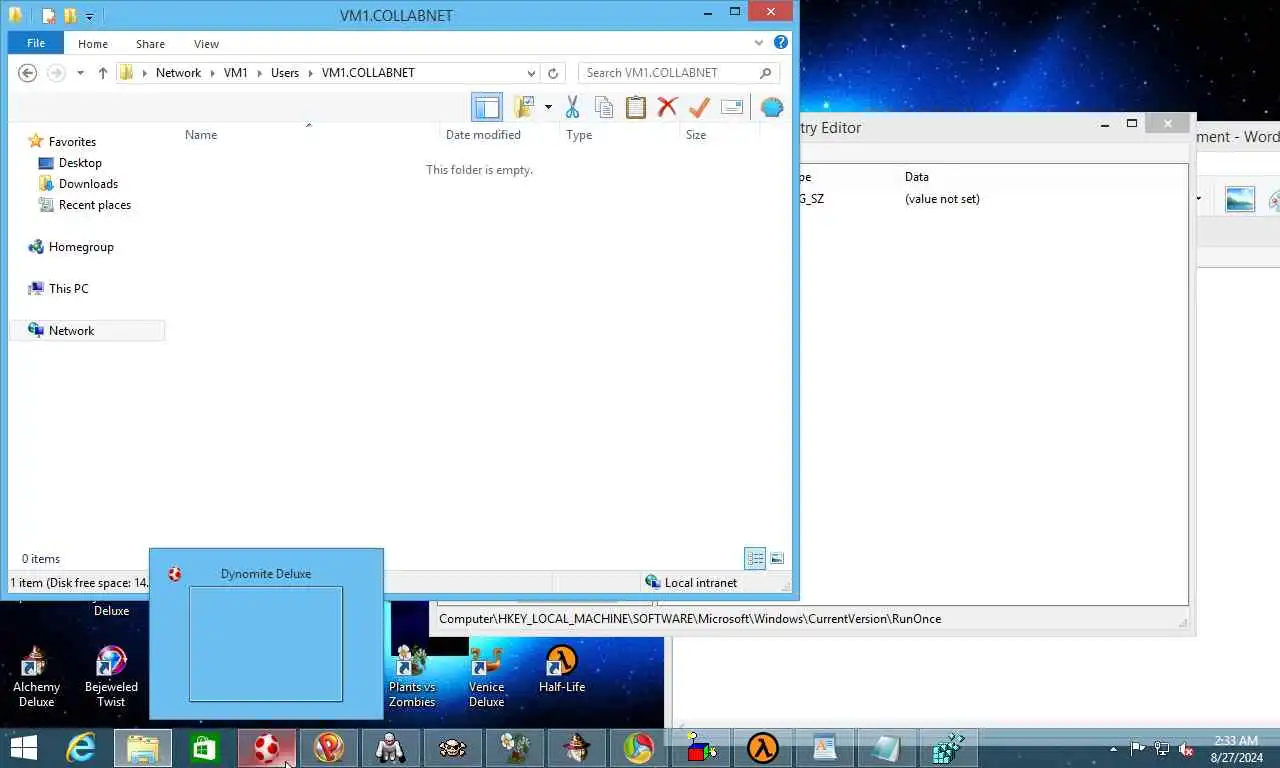Open Windows Store from taskbar
Screen dimensions: 1280x768
(x=205, y=747)
